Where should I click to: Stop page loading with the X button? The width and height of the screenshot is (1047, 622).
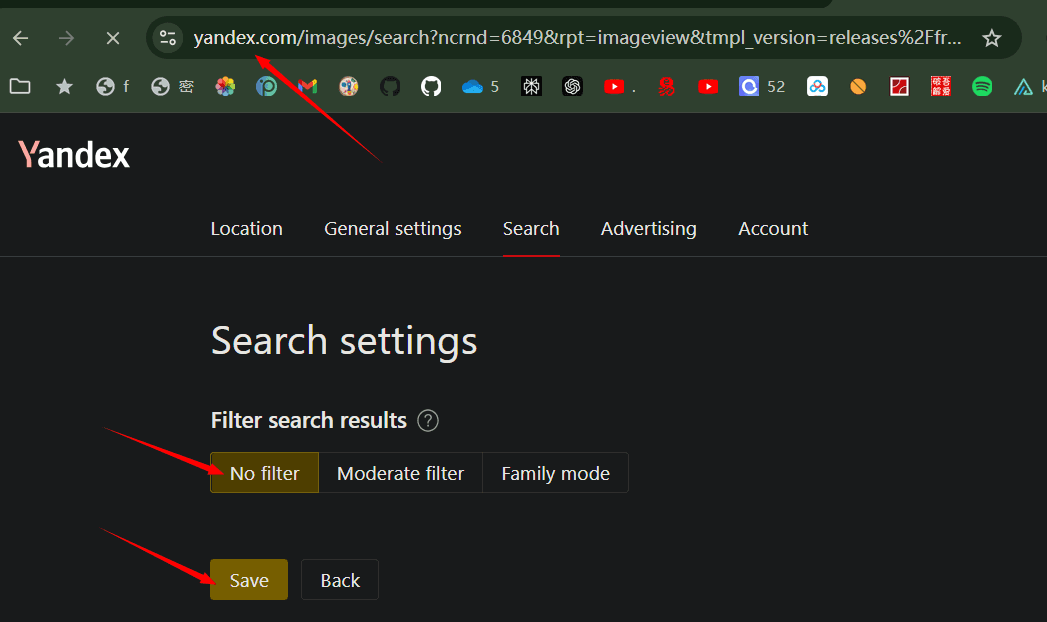click(113, 38)
